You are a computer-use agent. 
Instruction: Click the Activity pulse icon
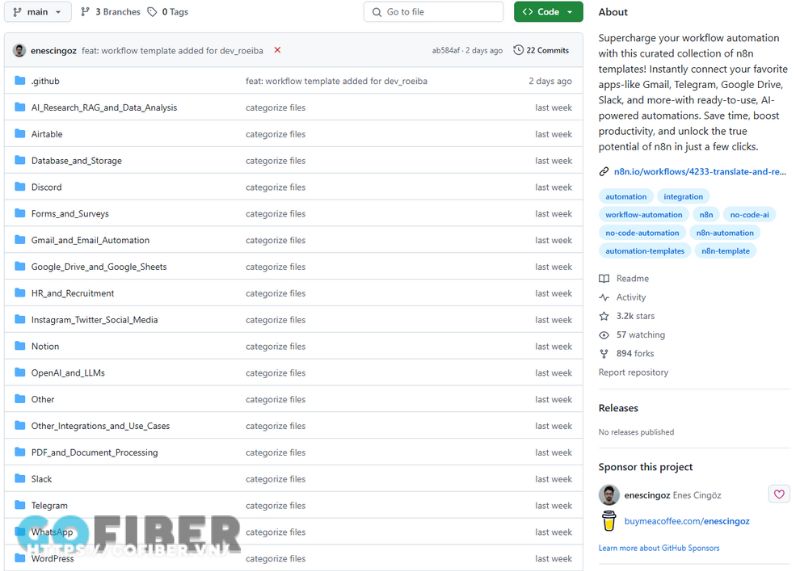[604, 297]
